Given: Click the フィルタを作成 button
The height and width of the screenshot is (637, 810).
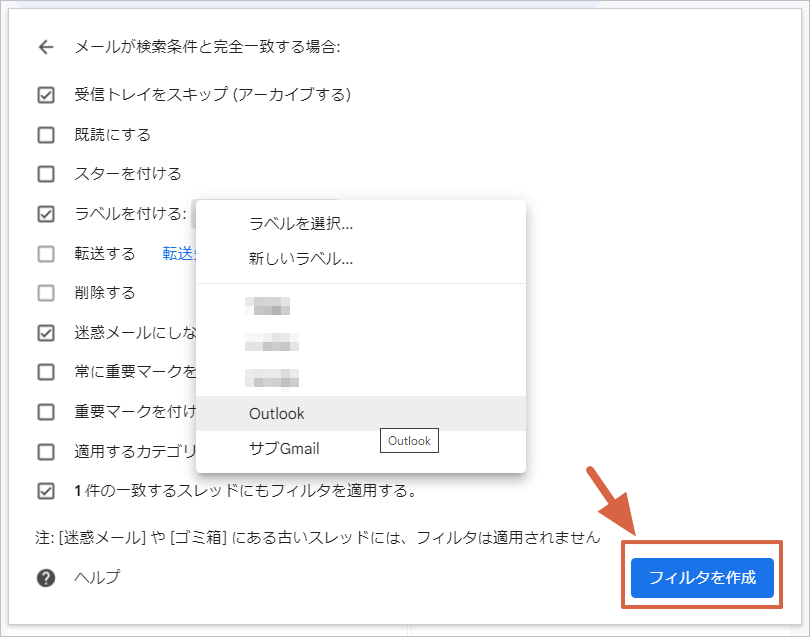Looking at the screenshot, I should point(700,577).
